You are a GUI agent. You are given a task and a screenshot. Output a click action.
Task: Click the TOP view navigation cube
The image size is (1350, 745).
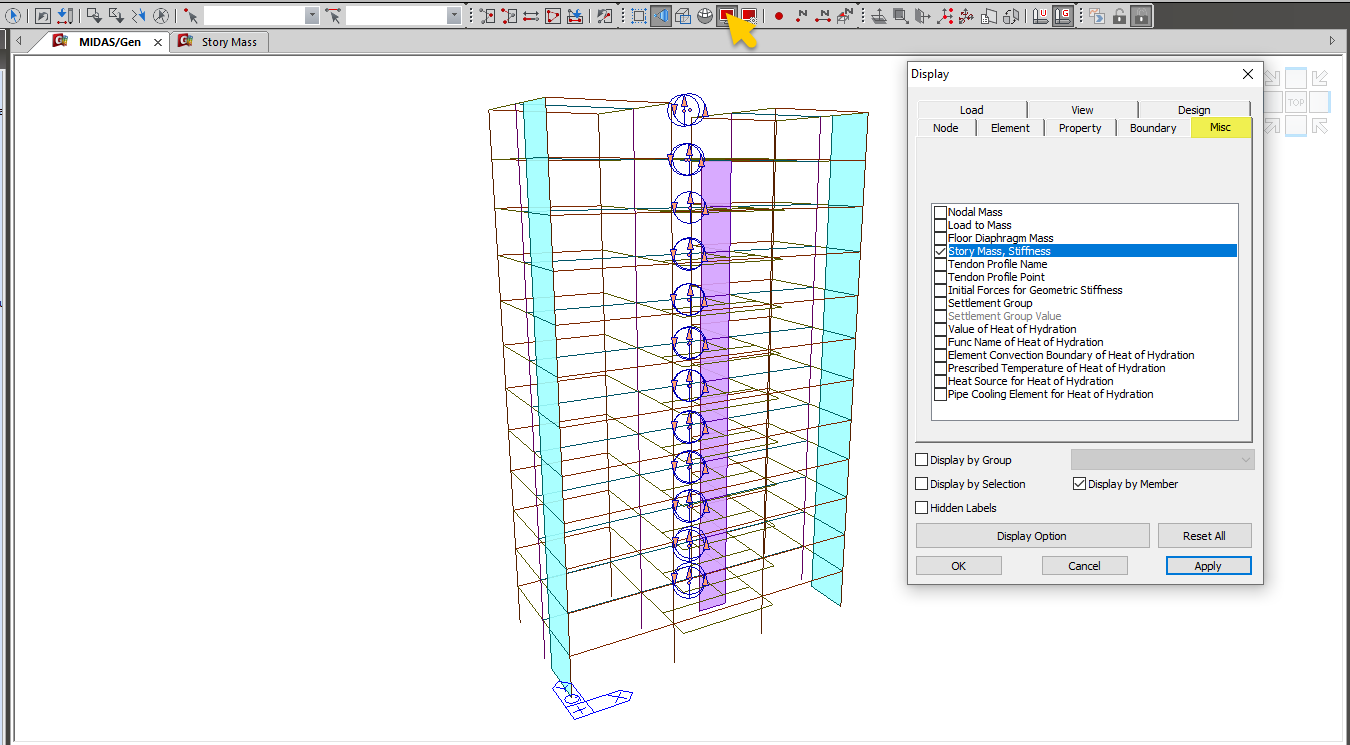(x=1296, y=102)
